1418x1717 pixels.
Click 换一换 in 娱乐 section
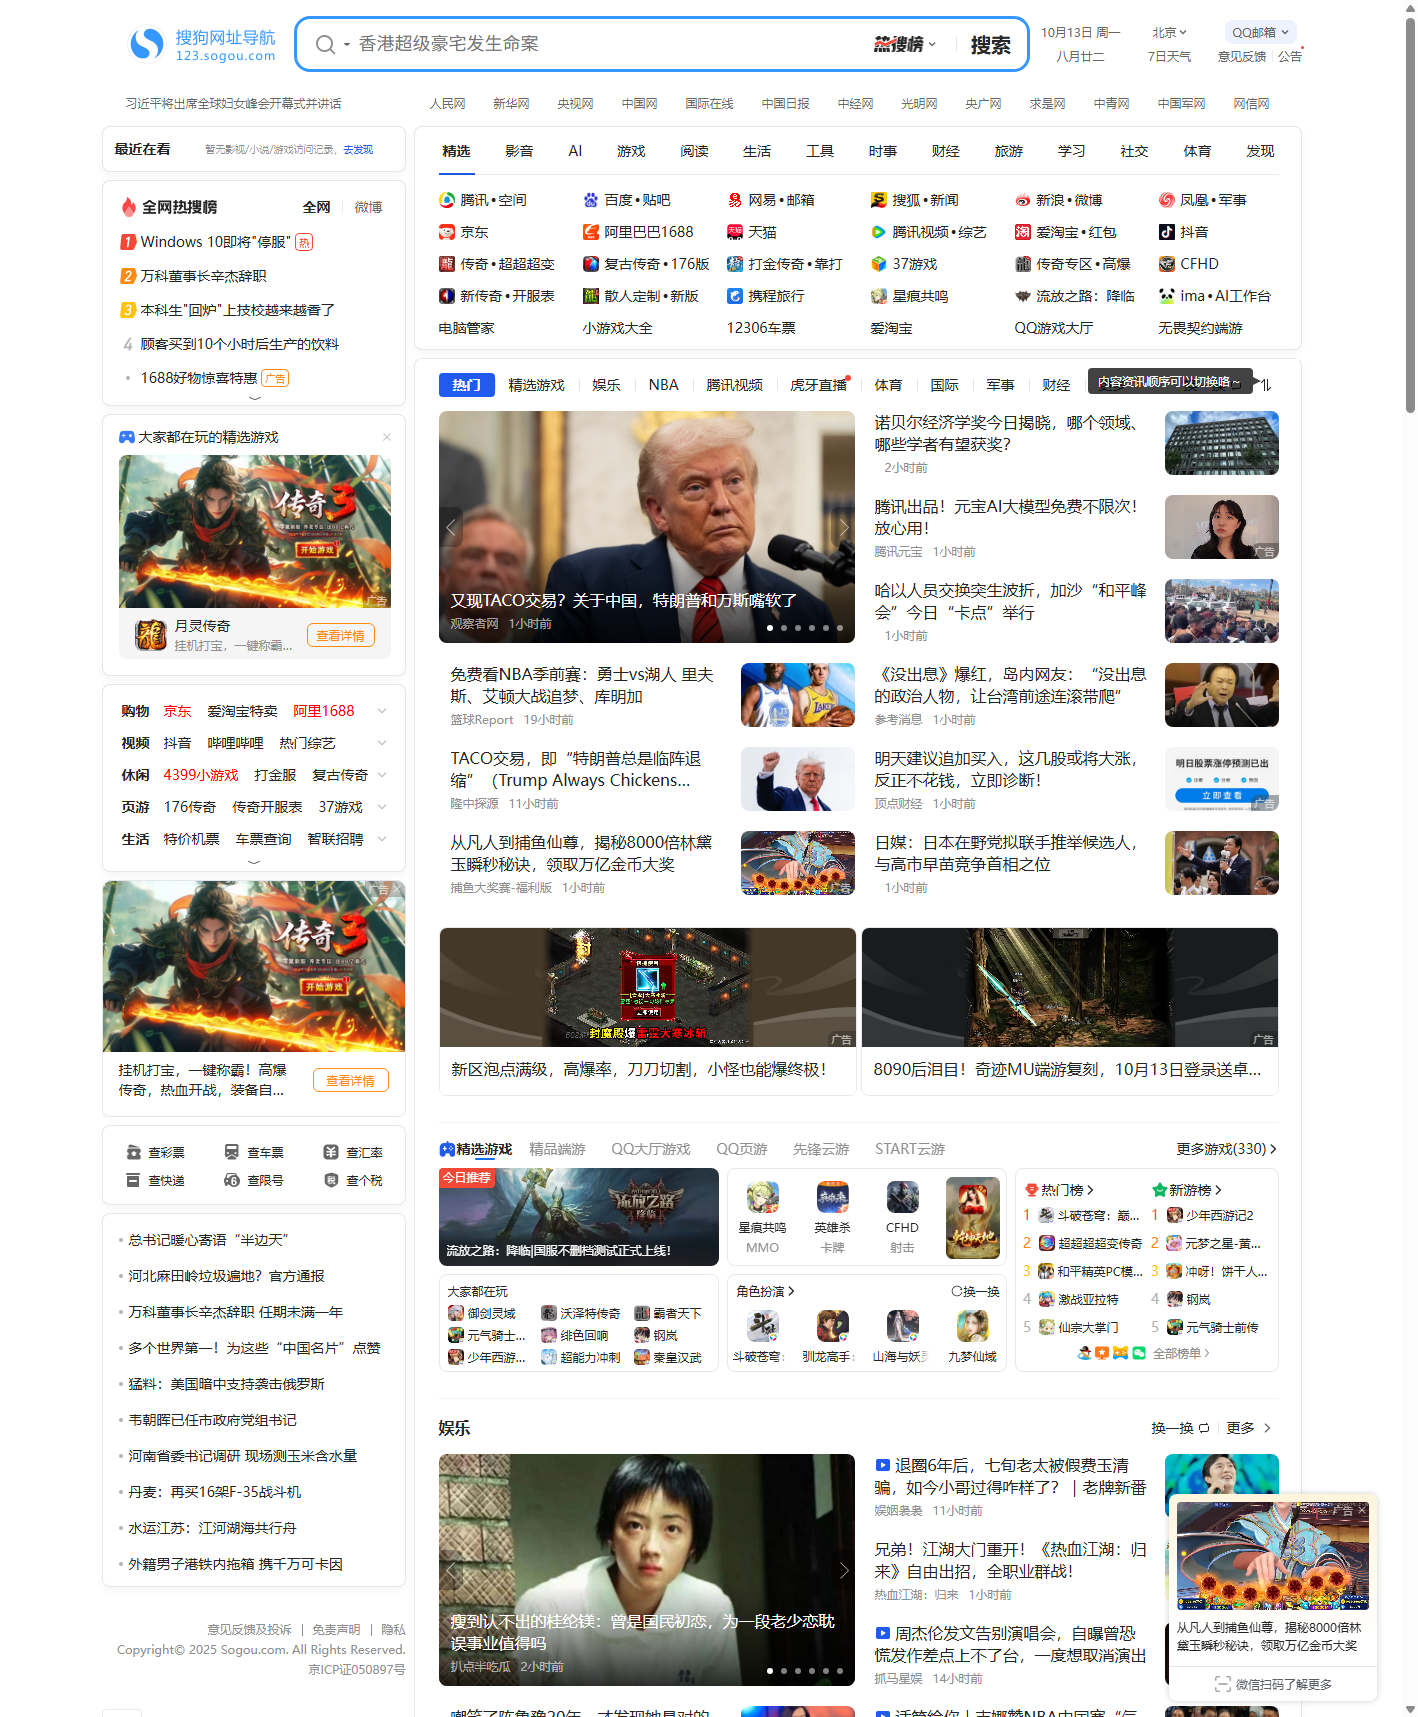[x=1180, y=1428]
